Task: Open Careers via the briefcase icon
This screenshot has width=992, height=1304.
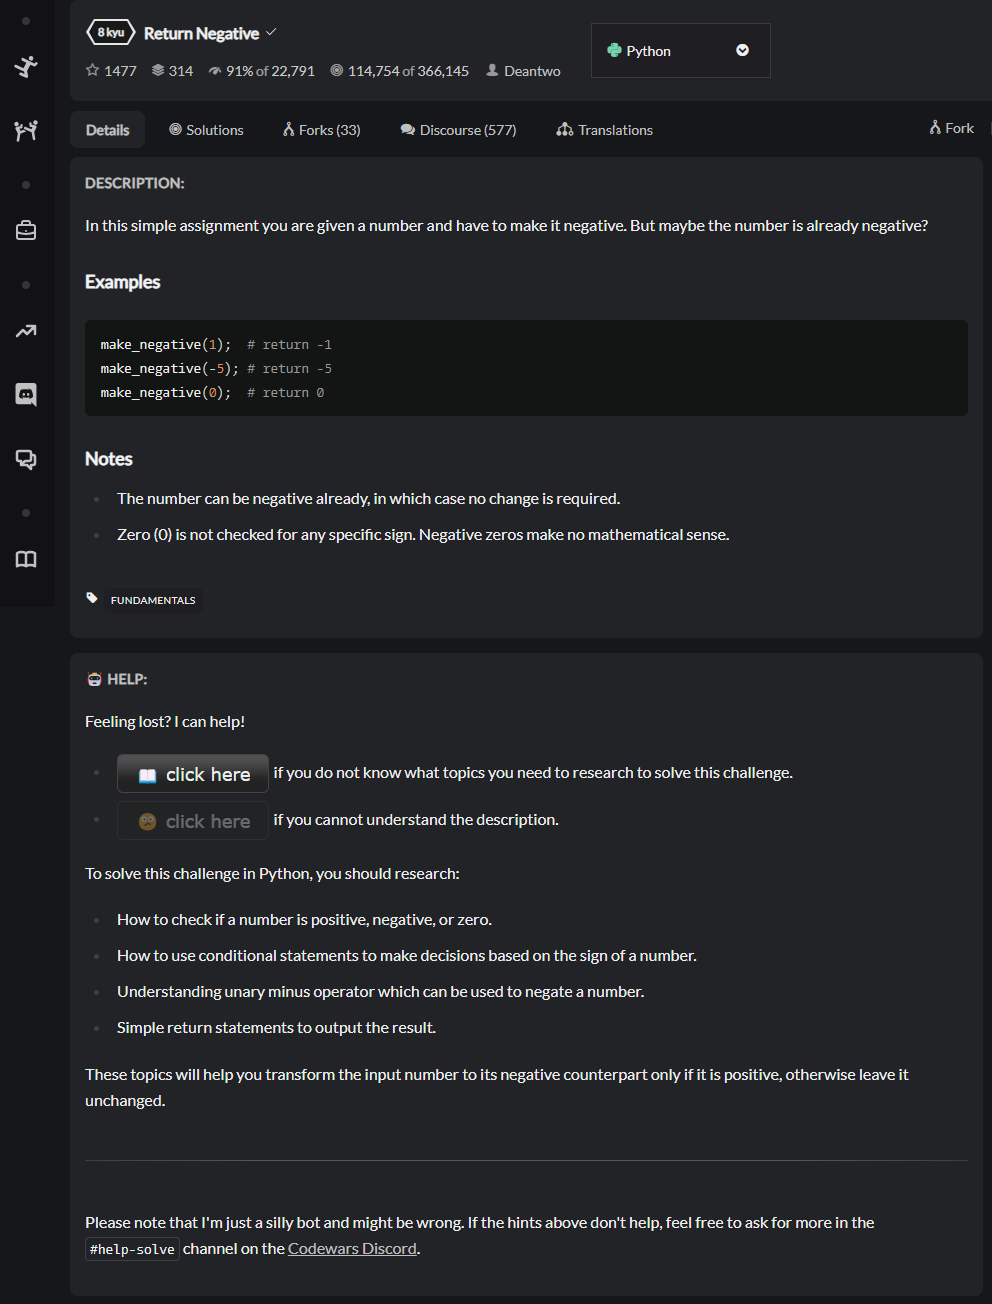Action: pos(25,229)
